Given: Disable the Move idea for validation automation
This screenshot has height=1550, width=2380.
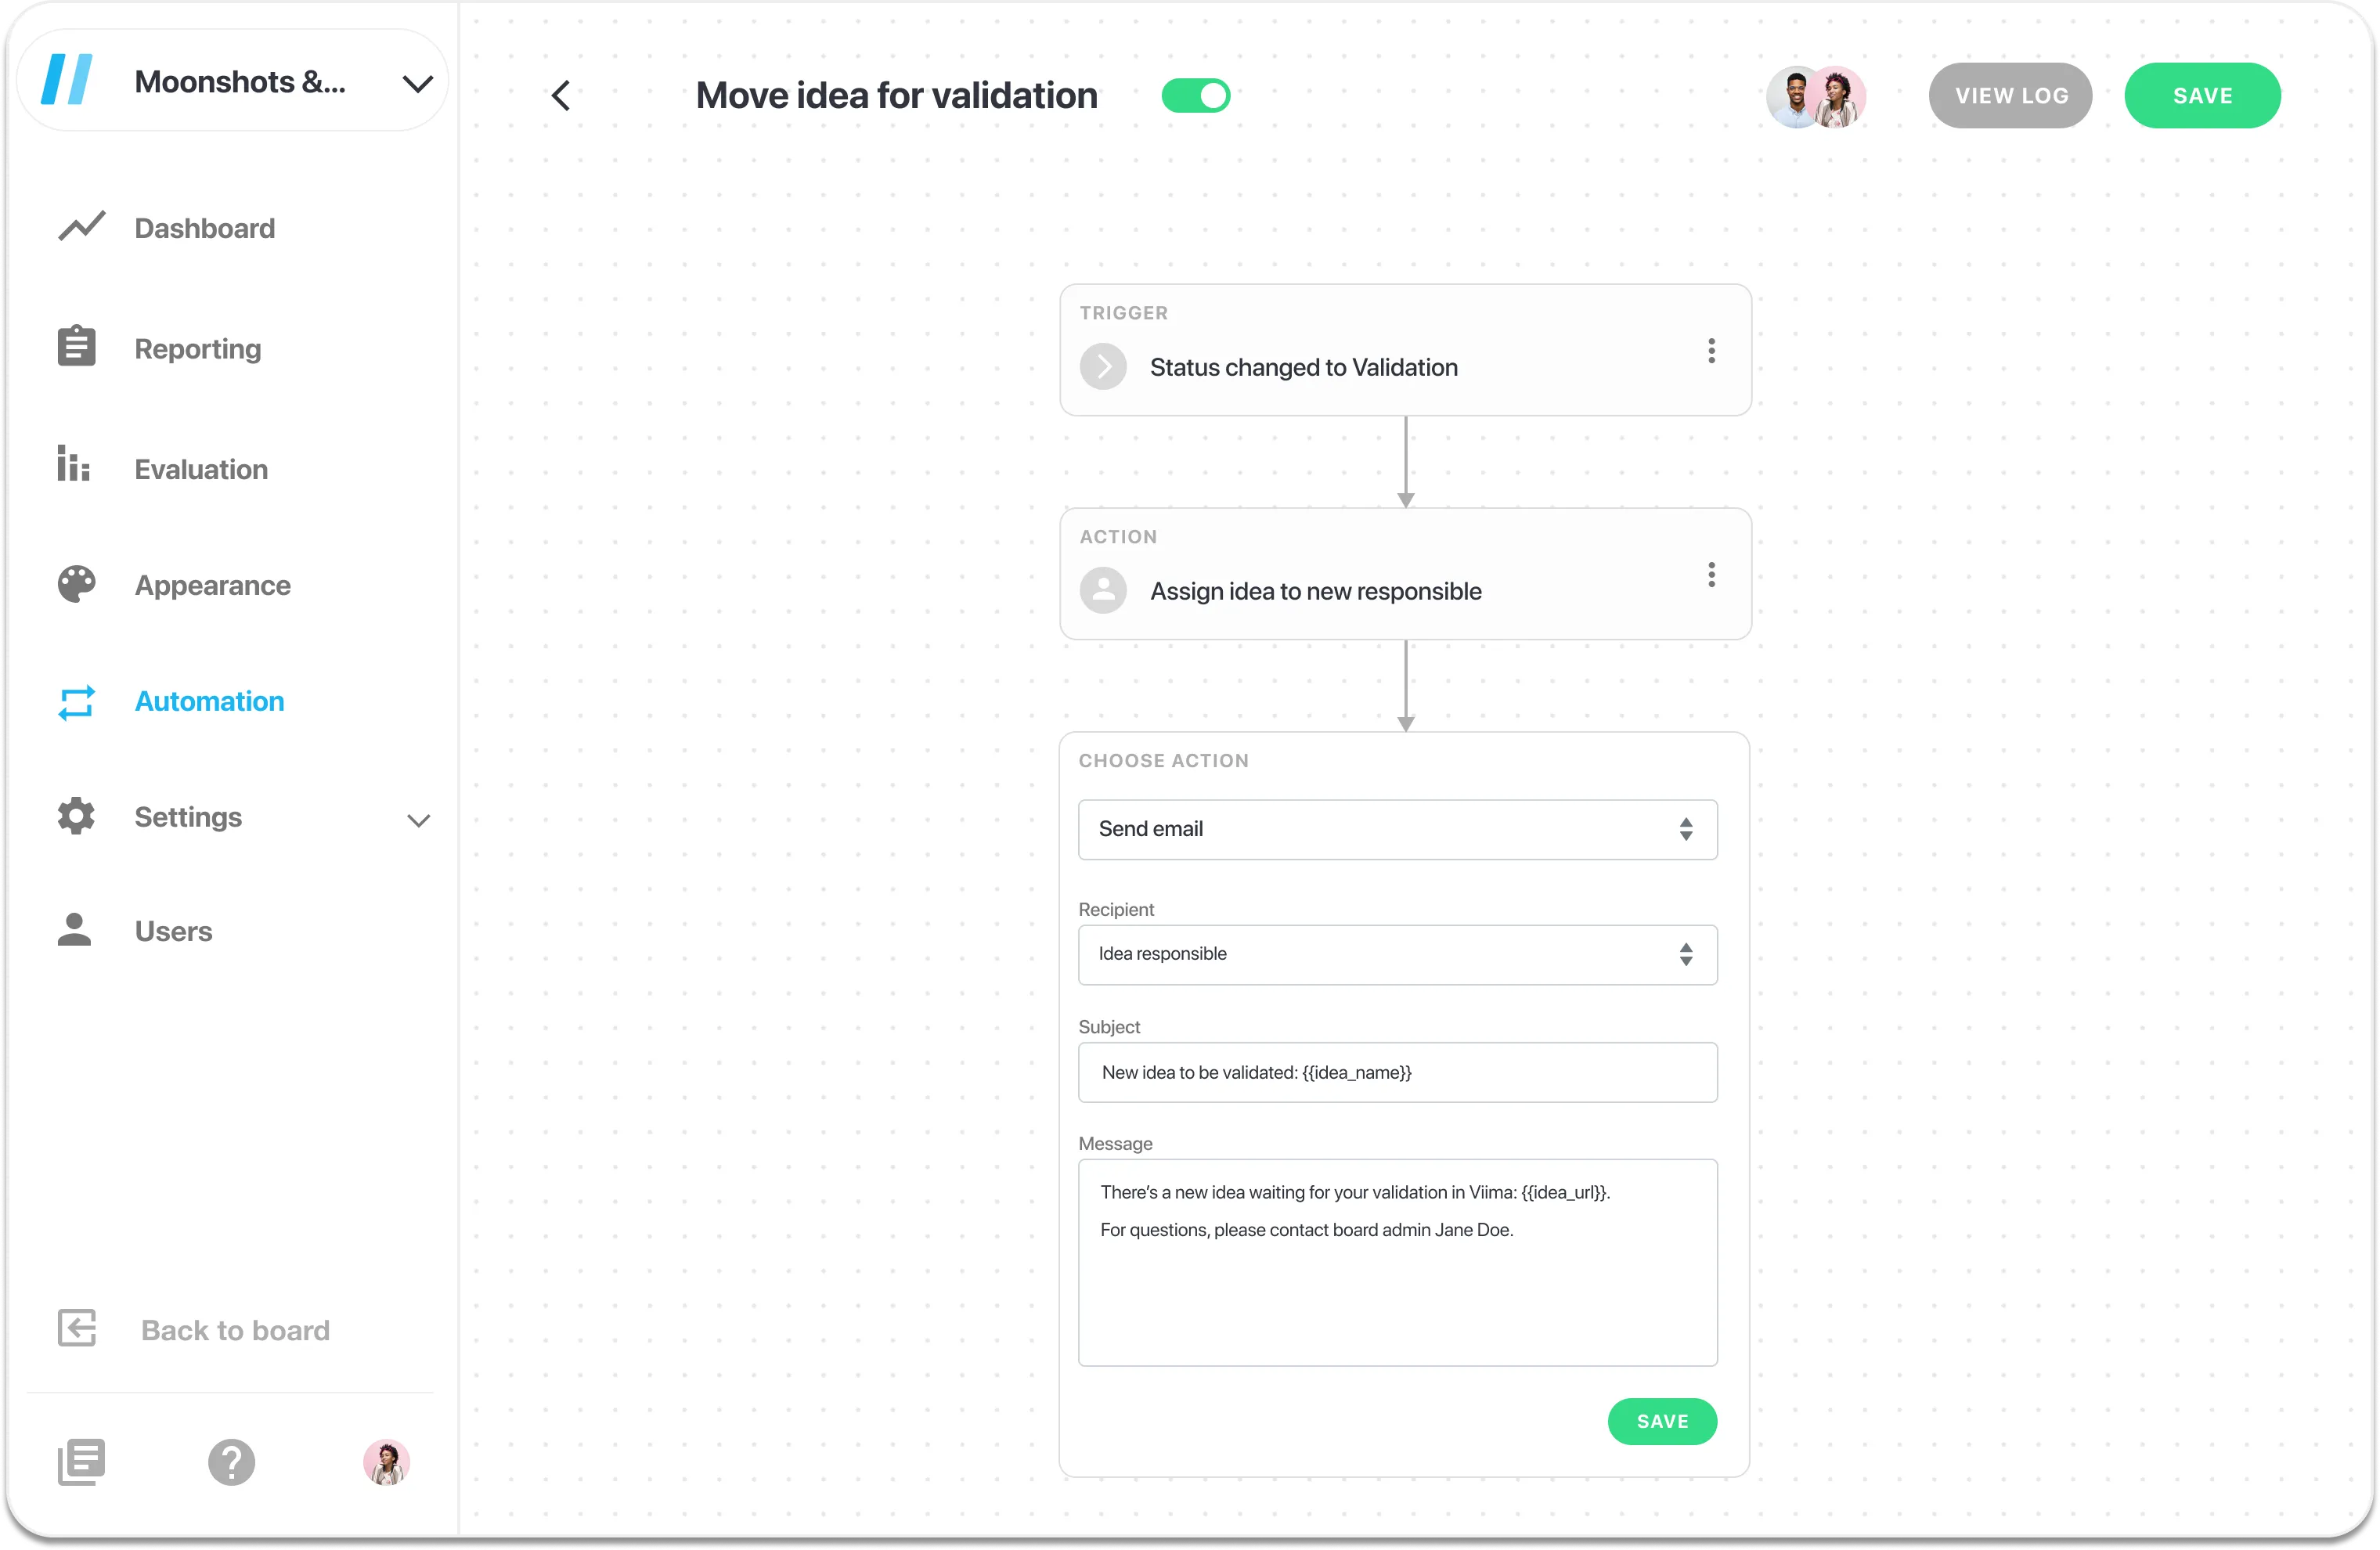Looking at the screenshot, I should coord(1196,95).
